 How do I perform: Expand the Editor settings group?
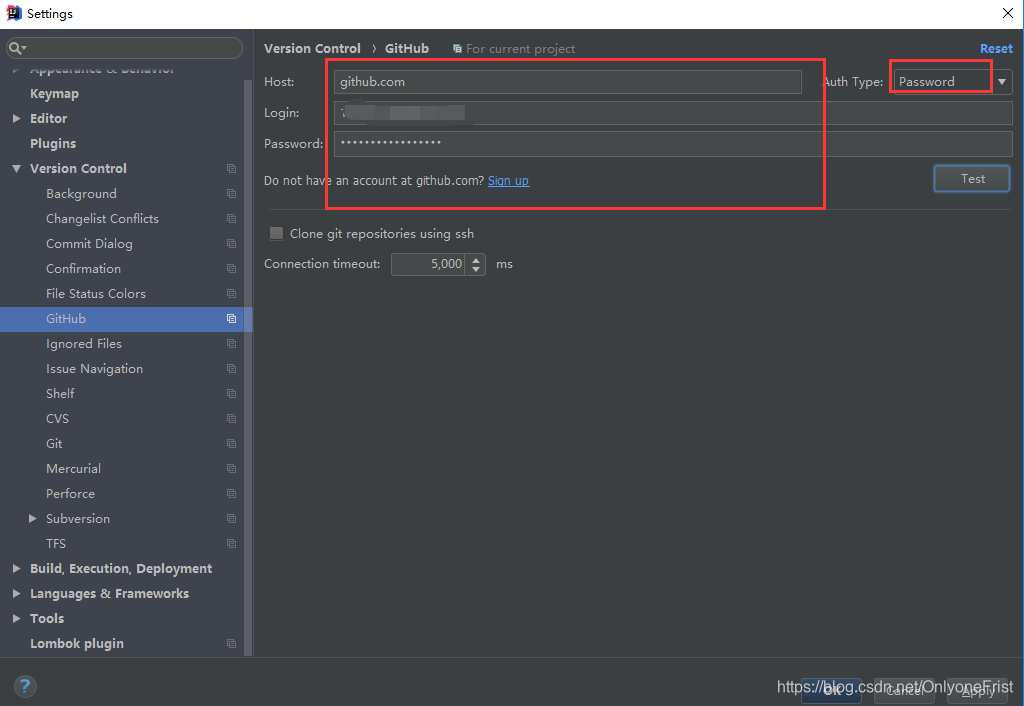coord(17,119)
